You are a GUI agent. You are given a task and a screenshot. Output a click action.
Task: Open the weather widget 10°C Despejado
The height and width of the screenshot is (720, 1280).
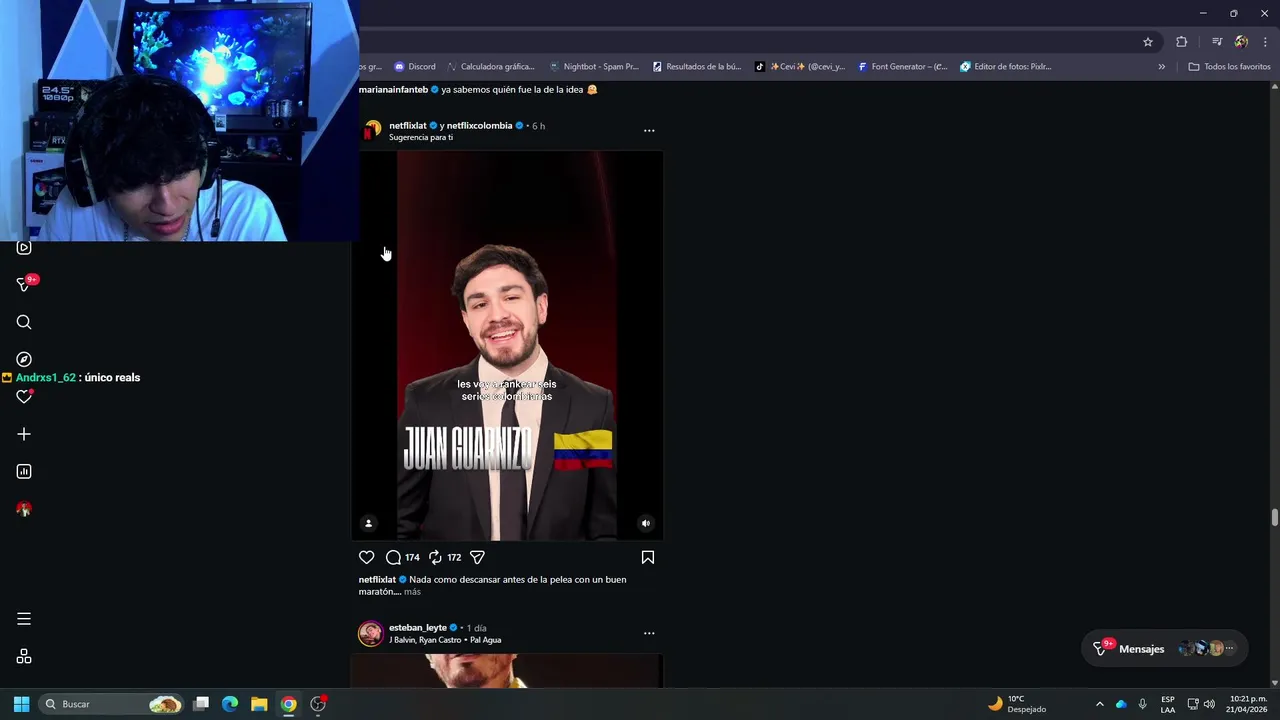pyautogui.click(x=1017, y=704)
